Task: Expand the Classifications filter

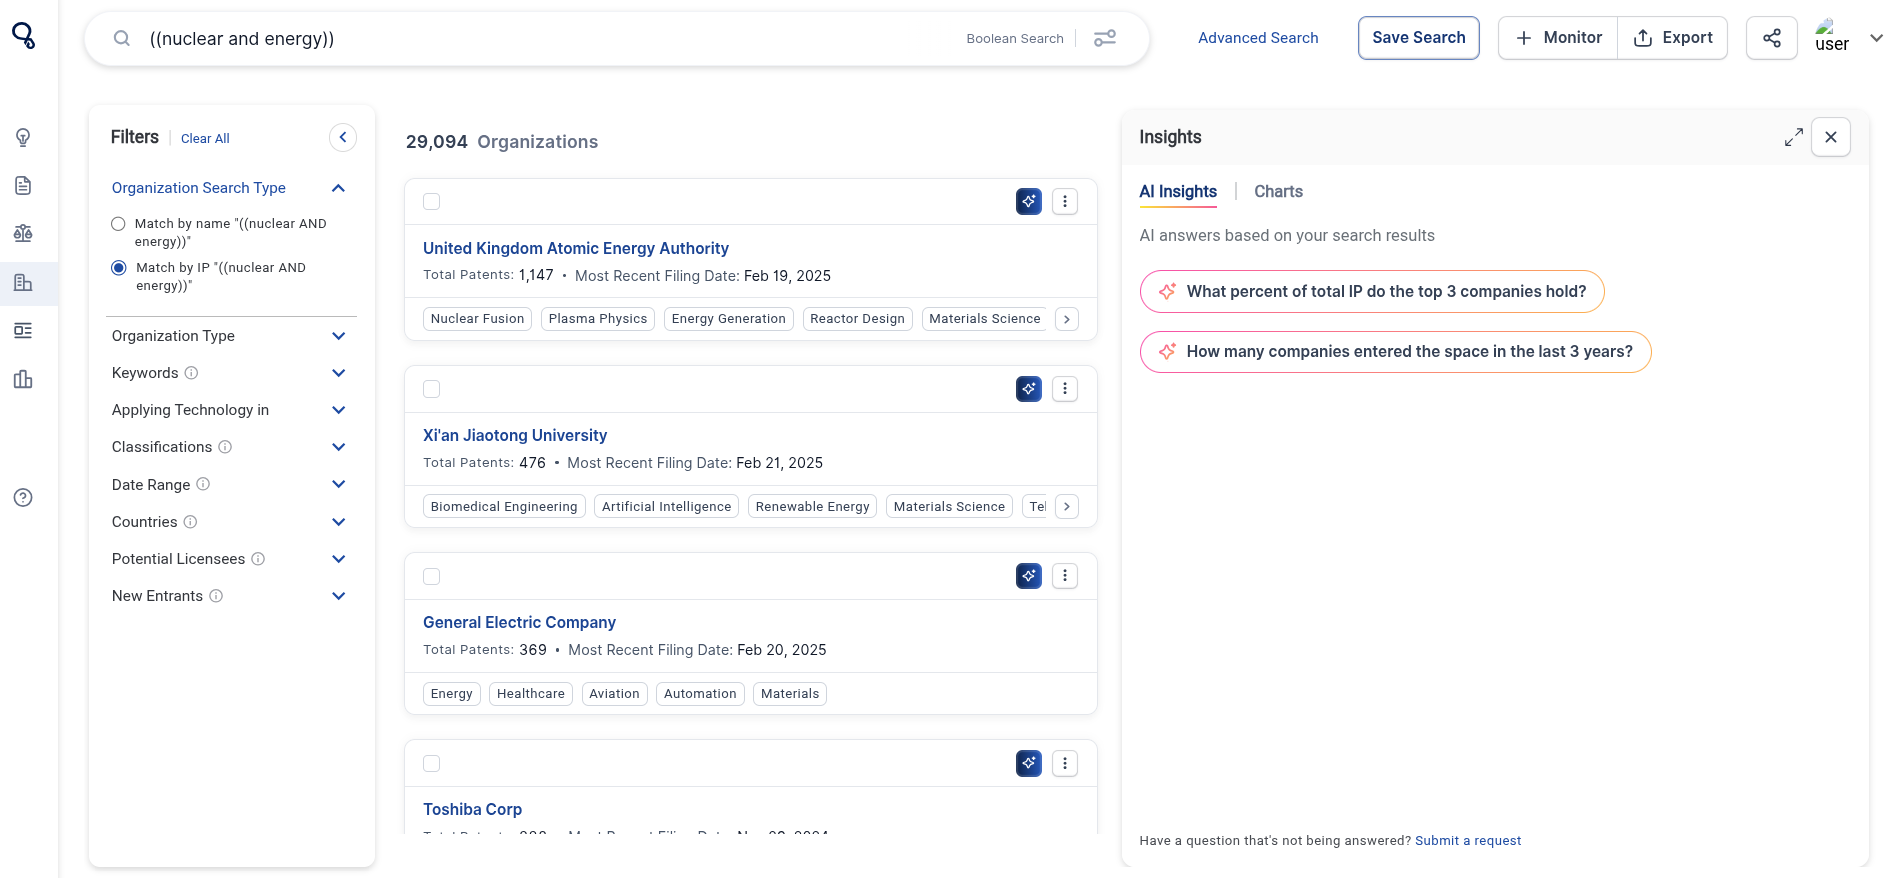Action: 338,447
